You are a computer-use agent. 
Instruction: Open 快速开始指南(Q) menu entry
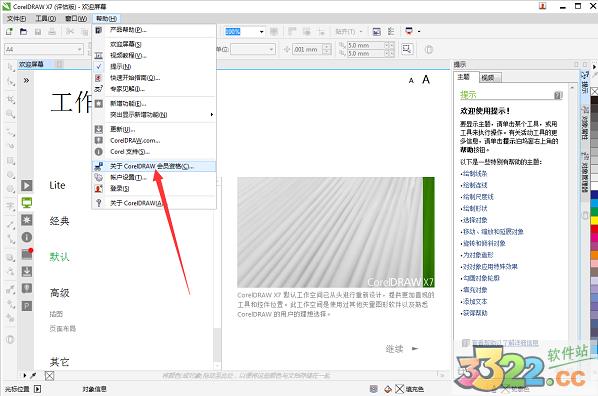[154, 77]
